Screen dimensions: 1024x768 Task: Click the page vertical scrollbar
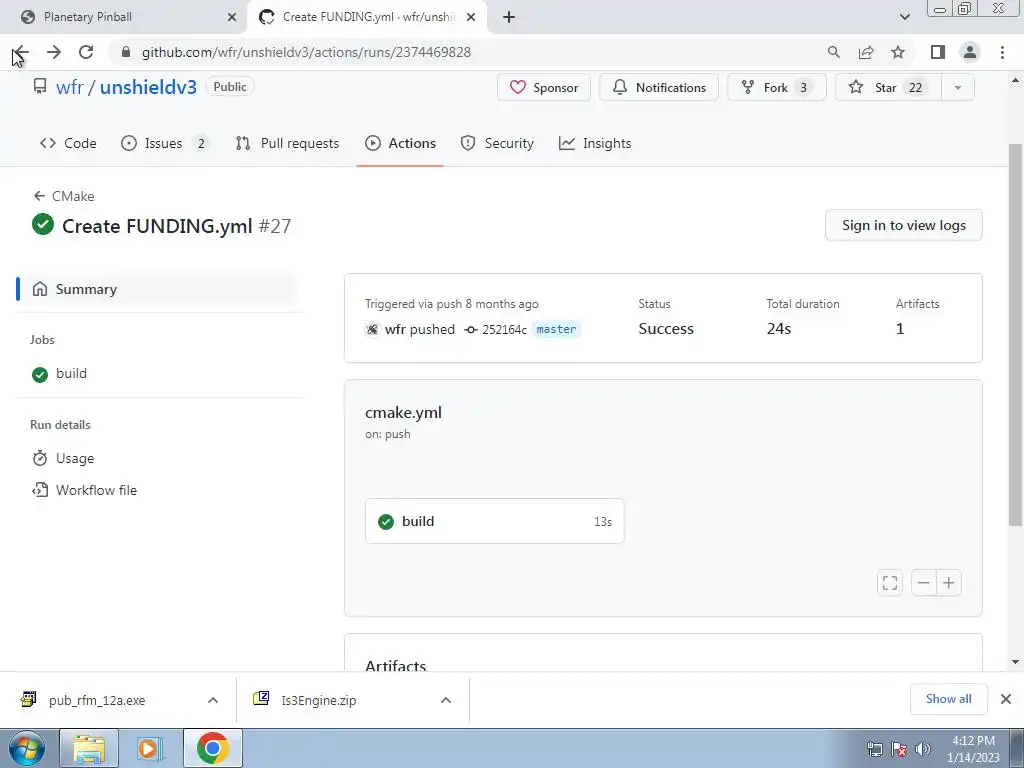[x=1015, y=333]
